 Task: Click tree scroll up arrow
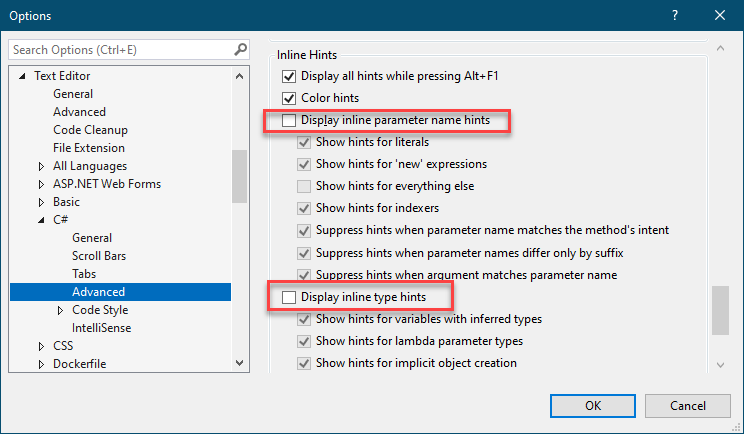tap(240, 76)
